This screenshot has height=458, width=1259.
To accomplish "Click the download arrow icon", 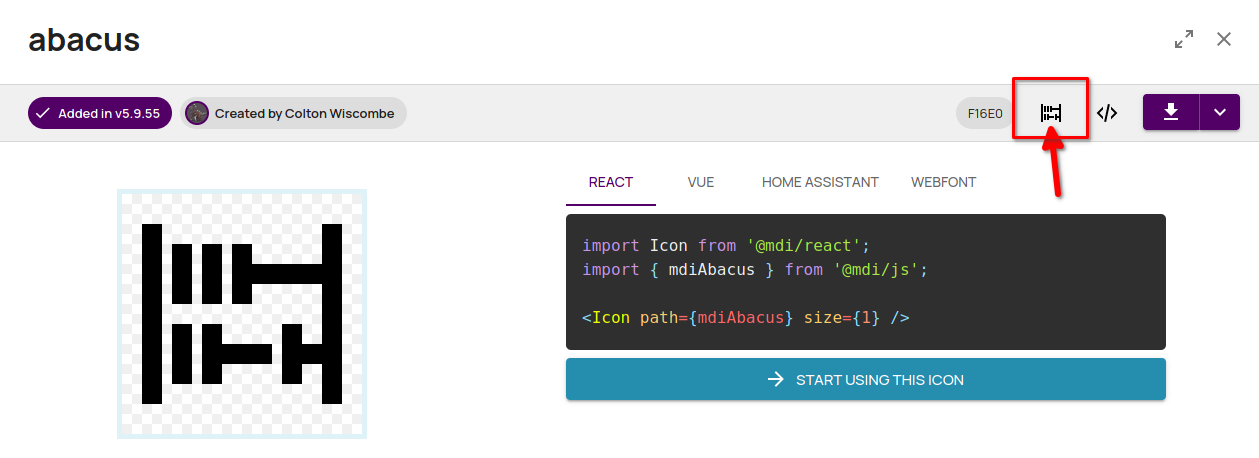I will tap(1171, 112).
